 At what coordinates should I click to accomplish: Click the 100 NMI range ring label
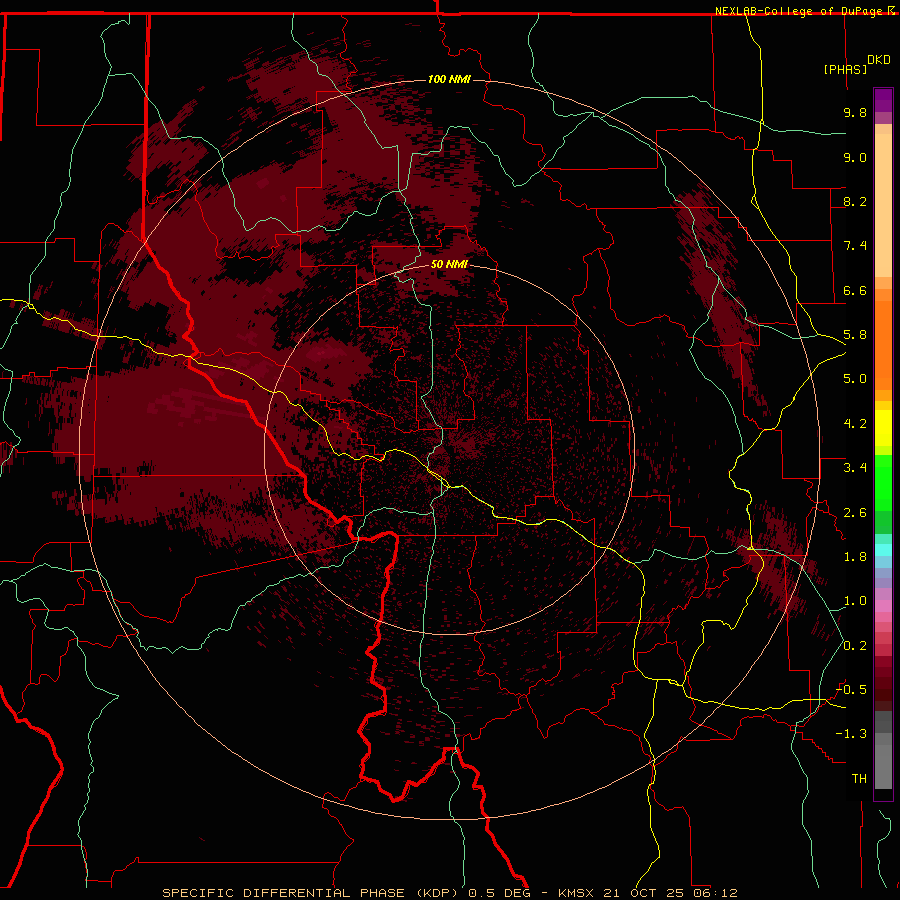449,79
